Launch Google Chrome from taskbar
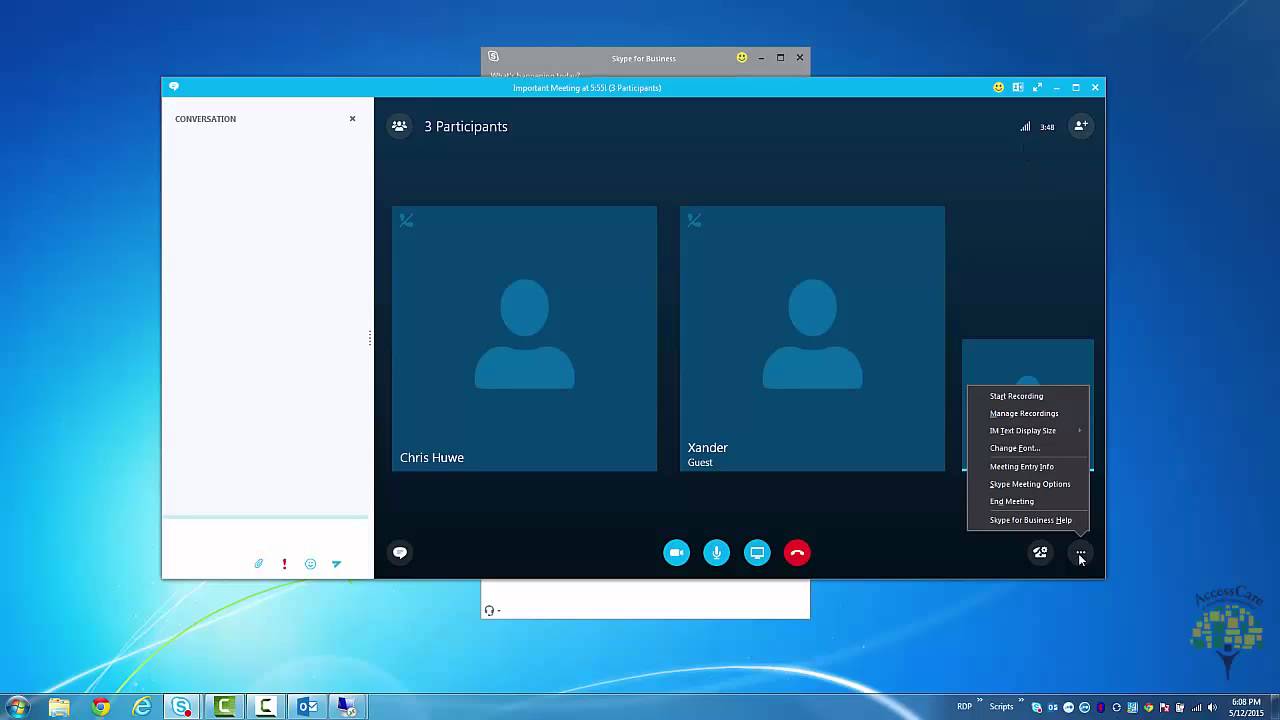The width and height of the screenshot is (1280, 720). coord(100,707)
